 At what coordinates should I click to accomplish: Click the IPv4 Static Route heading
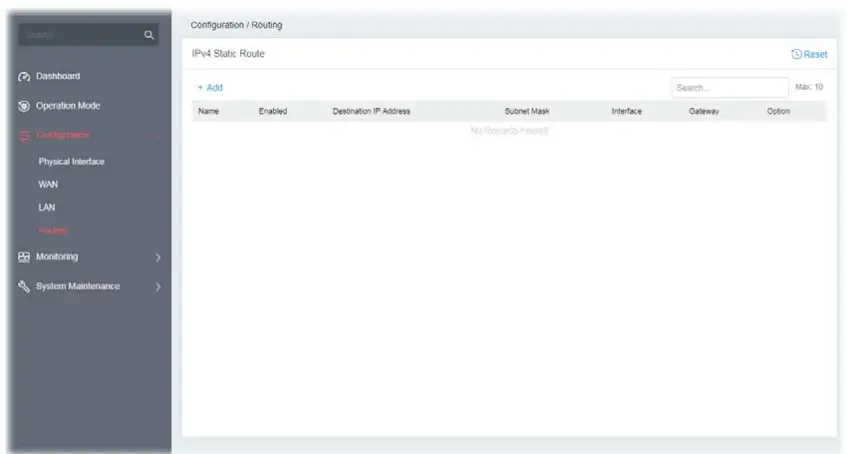(228, 54)
